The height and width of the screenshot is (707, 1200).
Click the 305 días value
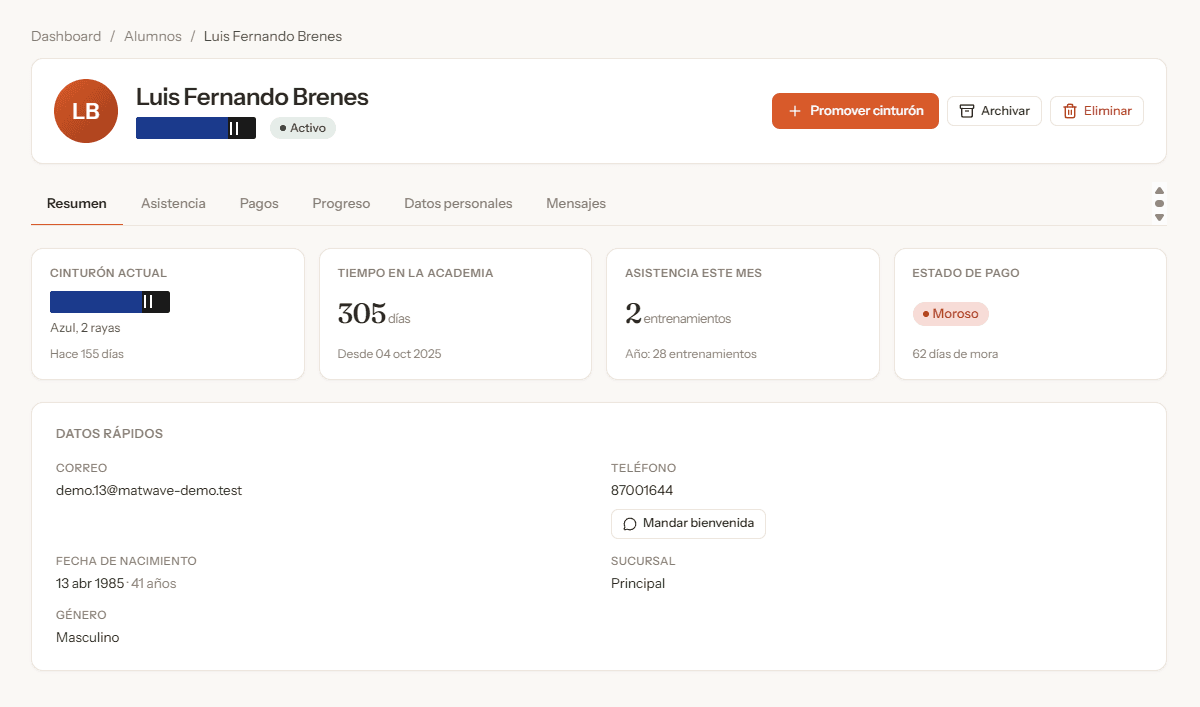[374, 314]
